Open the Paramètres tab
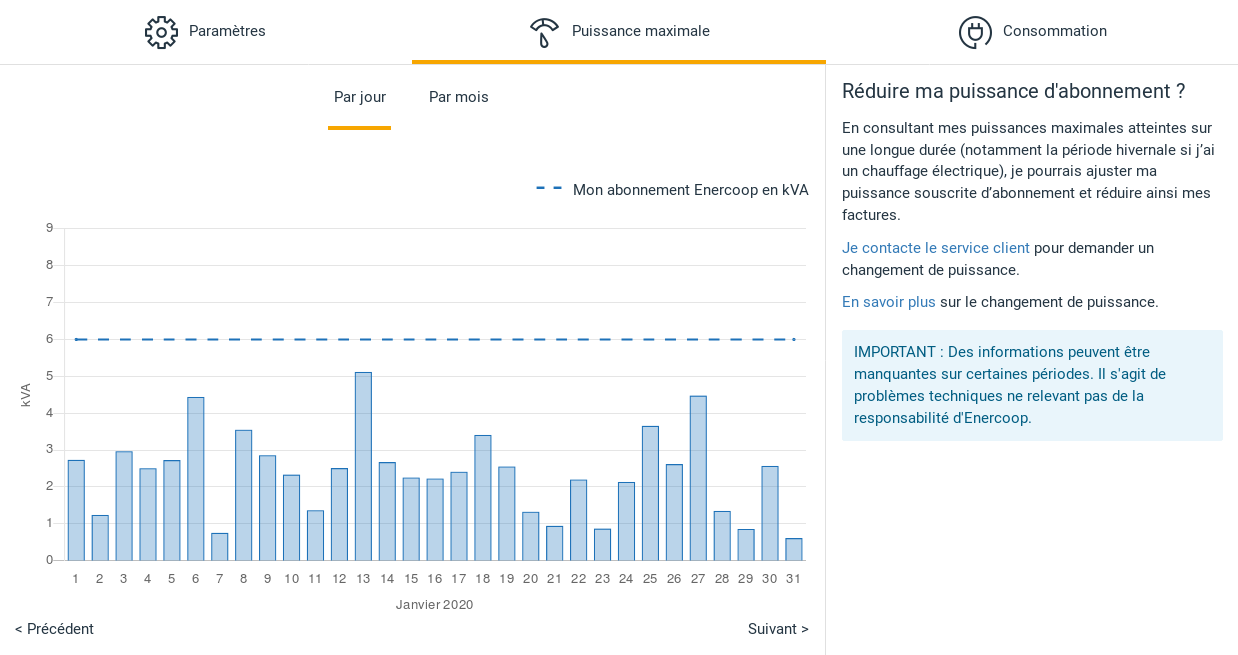The image size is (1238, 655). point(227,31)
